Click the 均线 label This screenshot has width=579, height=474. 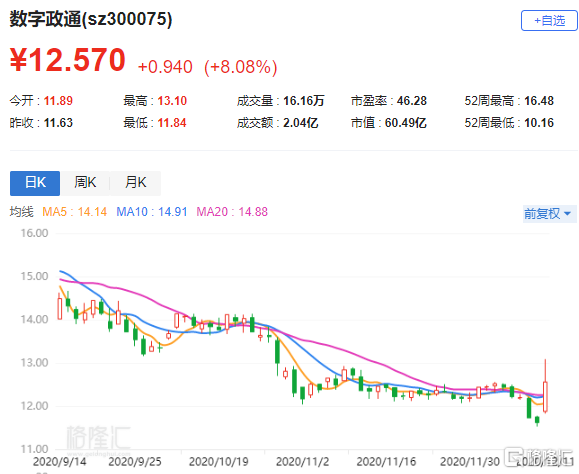(x=21, y=212)
